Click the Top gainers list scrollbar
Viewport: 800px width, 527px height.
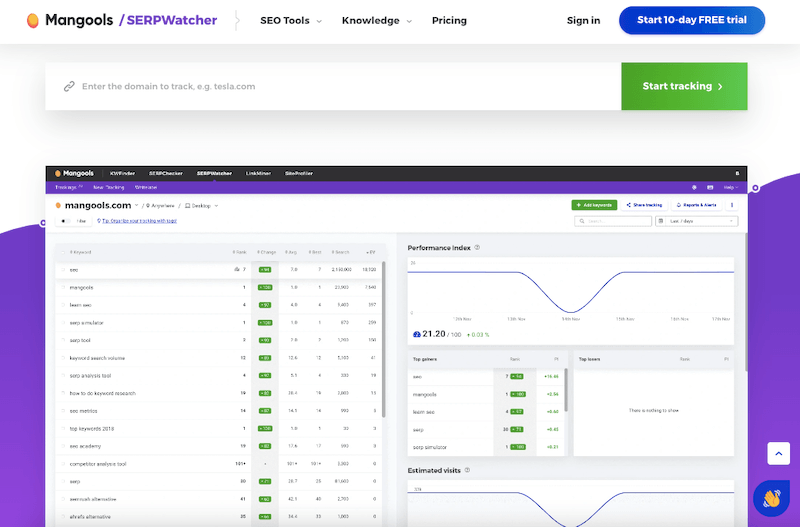(x=566, y=389)
